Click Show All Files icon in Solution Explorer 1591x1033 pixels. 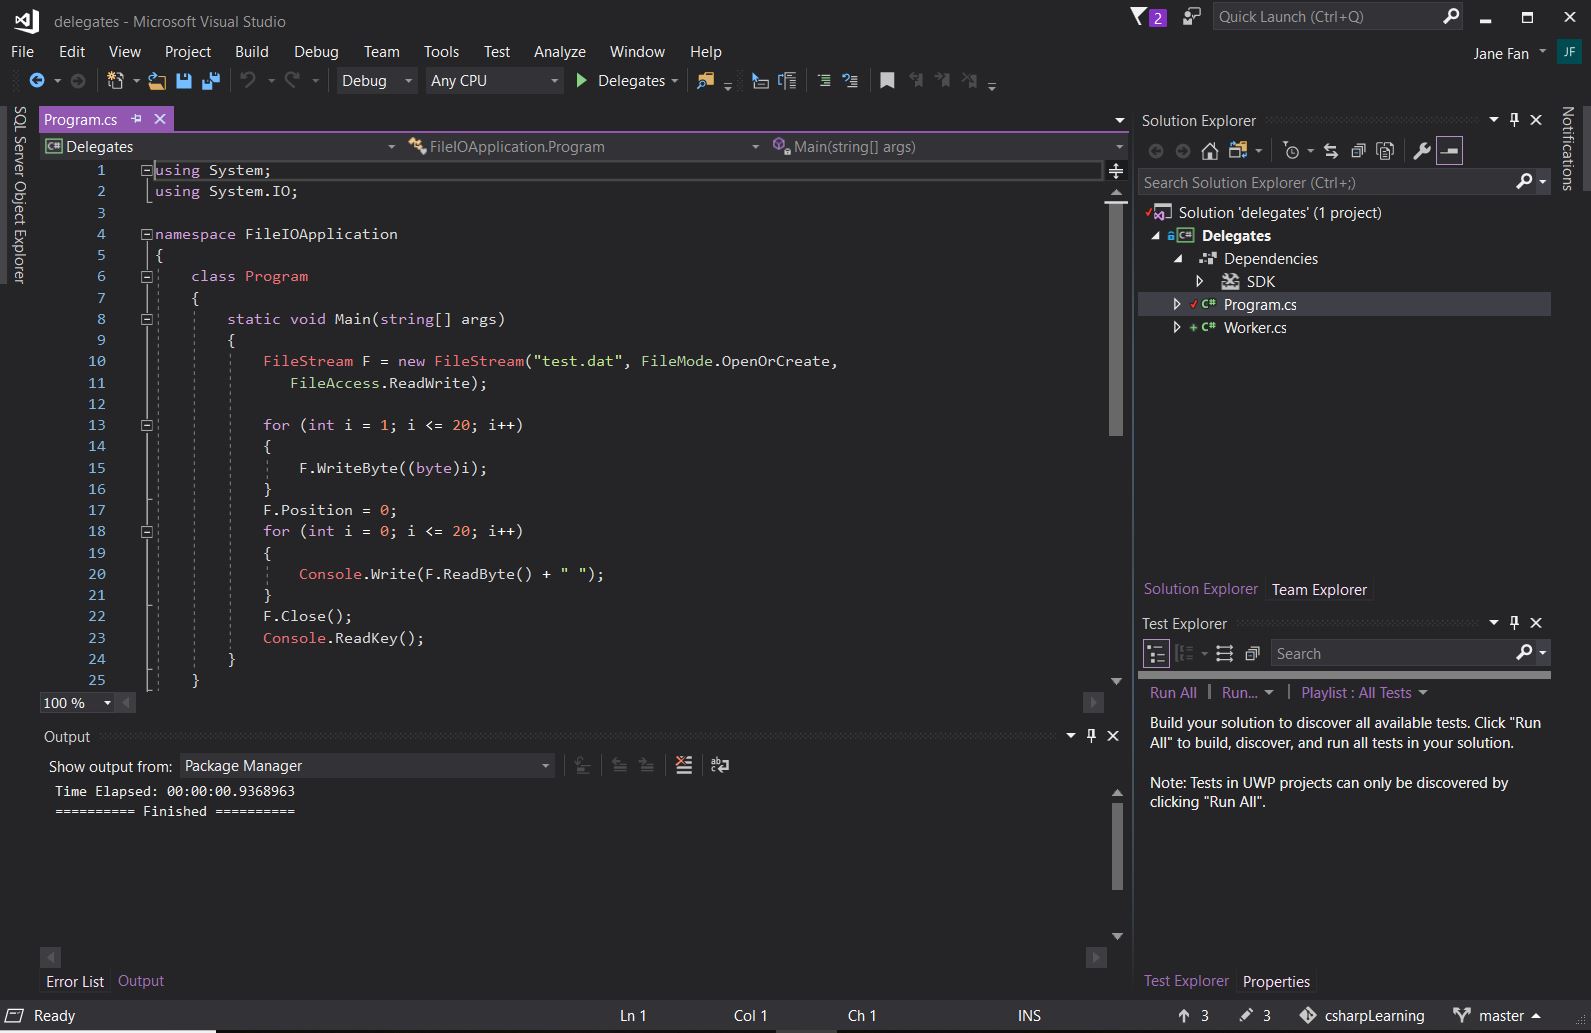[x=1385, y=151]
